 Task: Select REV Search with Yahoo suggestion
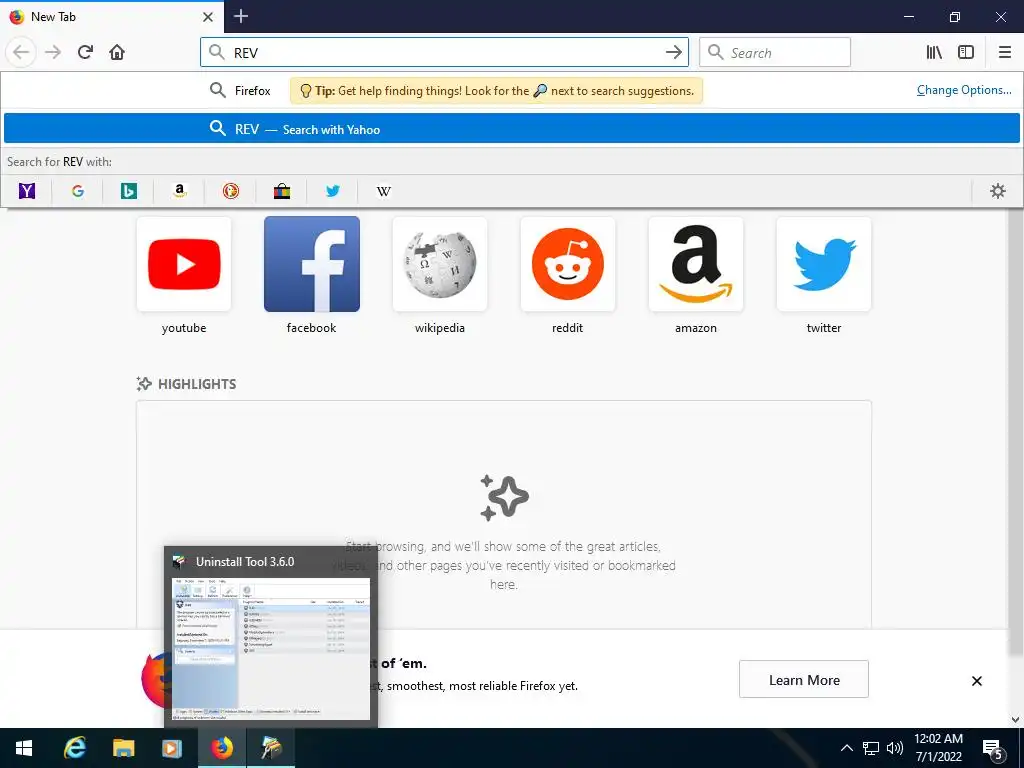pos(512,129)
